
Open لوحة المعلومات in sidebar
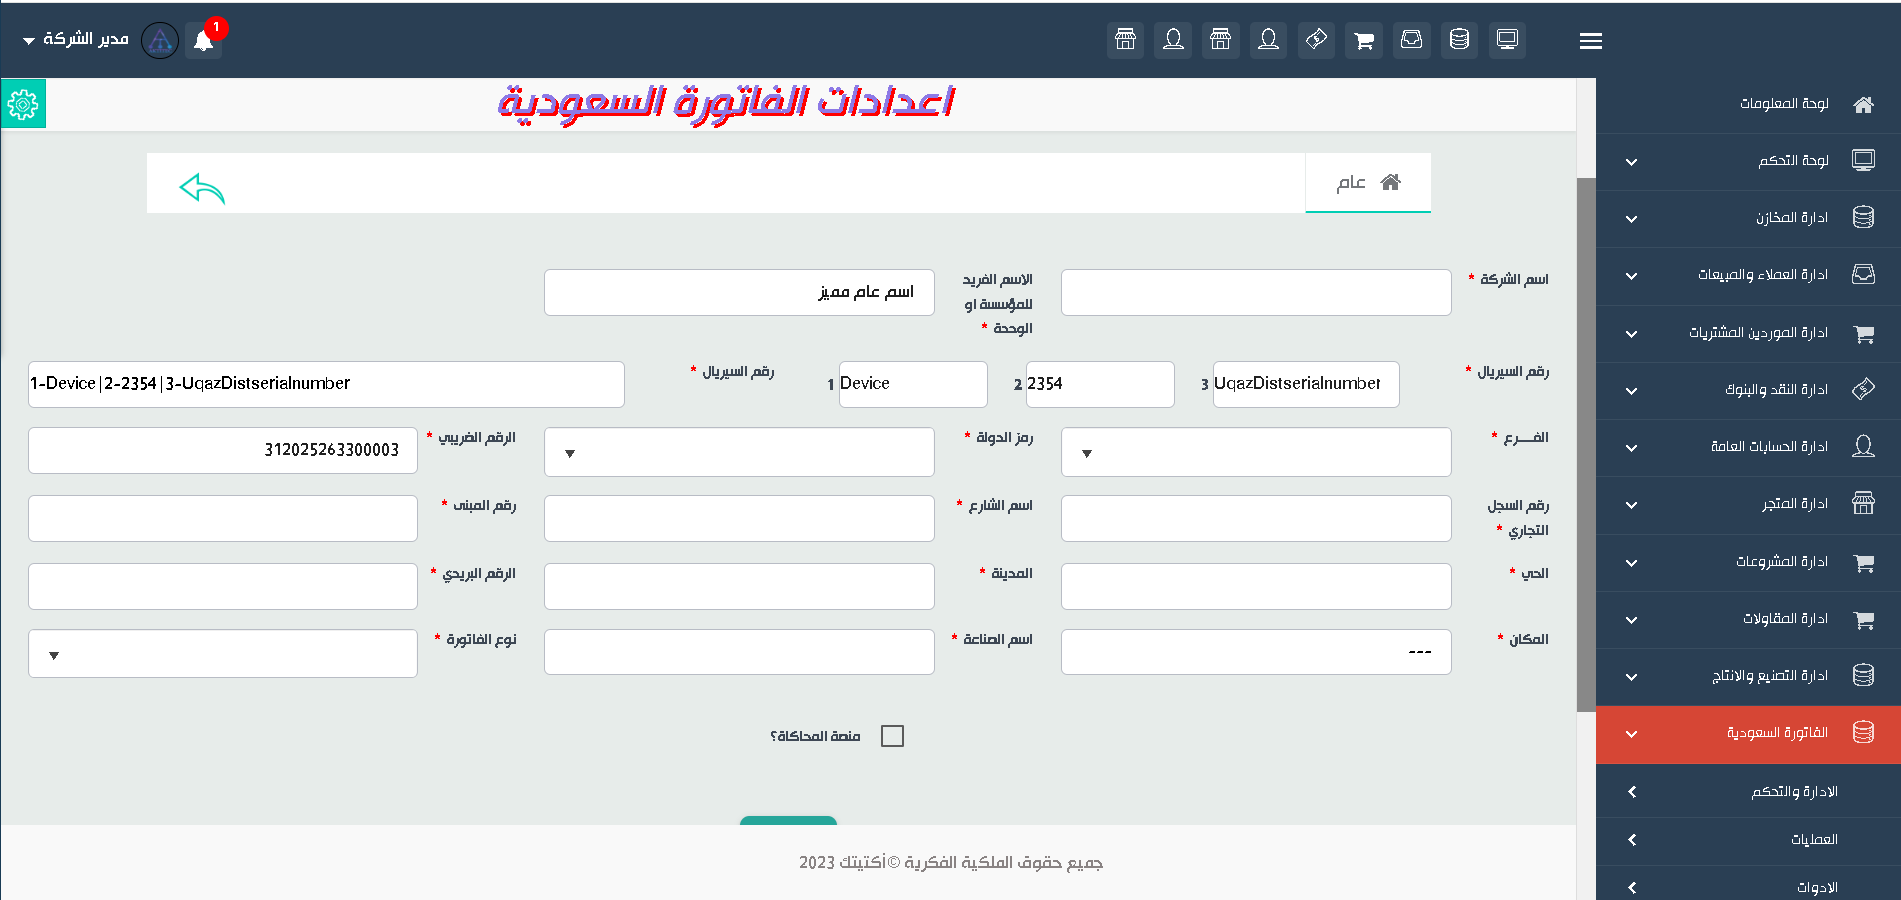(1783, 104)
